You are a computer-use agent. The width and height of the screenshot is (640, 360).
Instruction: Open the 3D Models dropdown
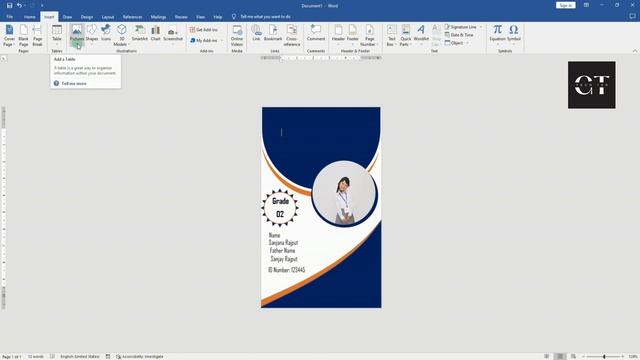pos(121,35)
